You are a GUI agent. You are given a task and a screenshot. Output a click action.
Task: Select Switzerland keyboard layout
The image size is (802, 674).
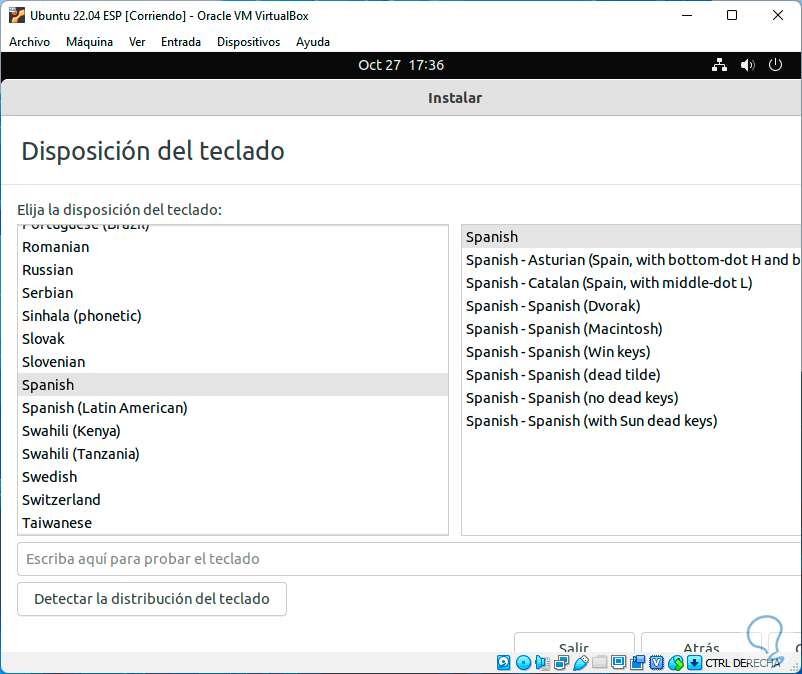[x=233, y=500]
